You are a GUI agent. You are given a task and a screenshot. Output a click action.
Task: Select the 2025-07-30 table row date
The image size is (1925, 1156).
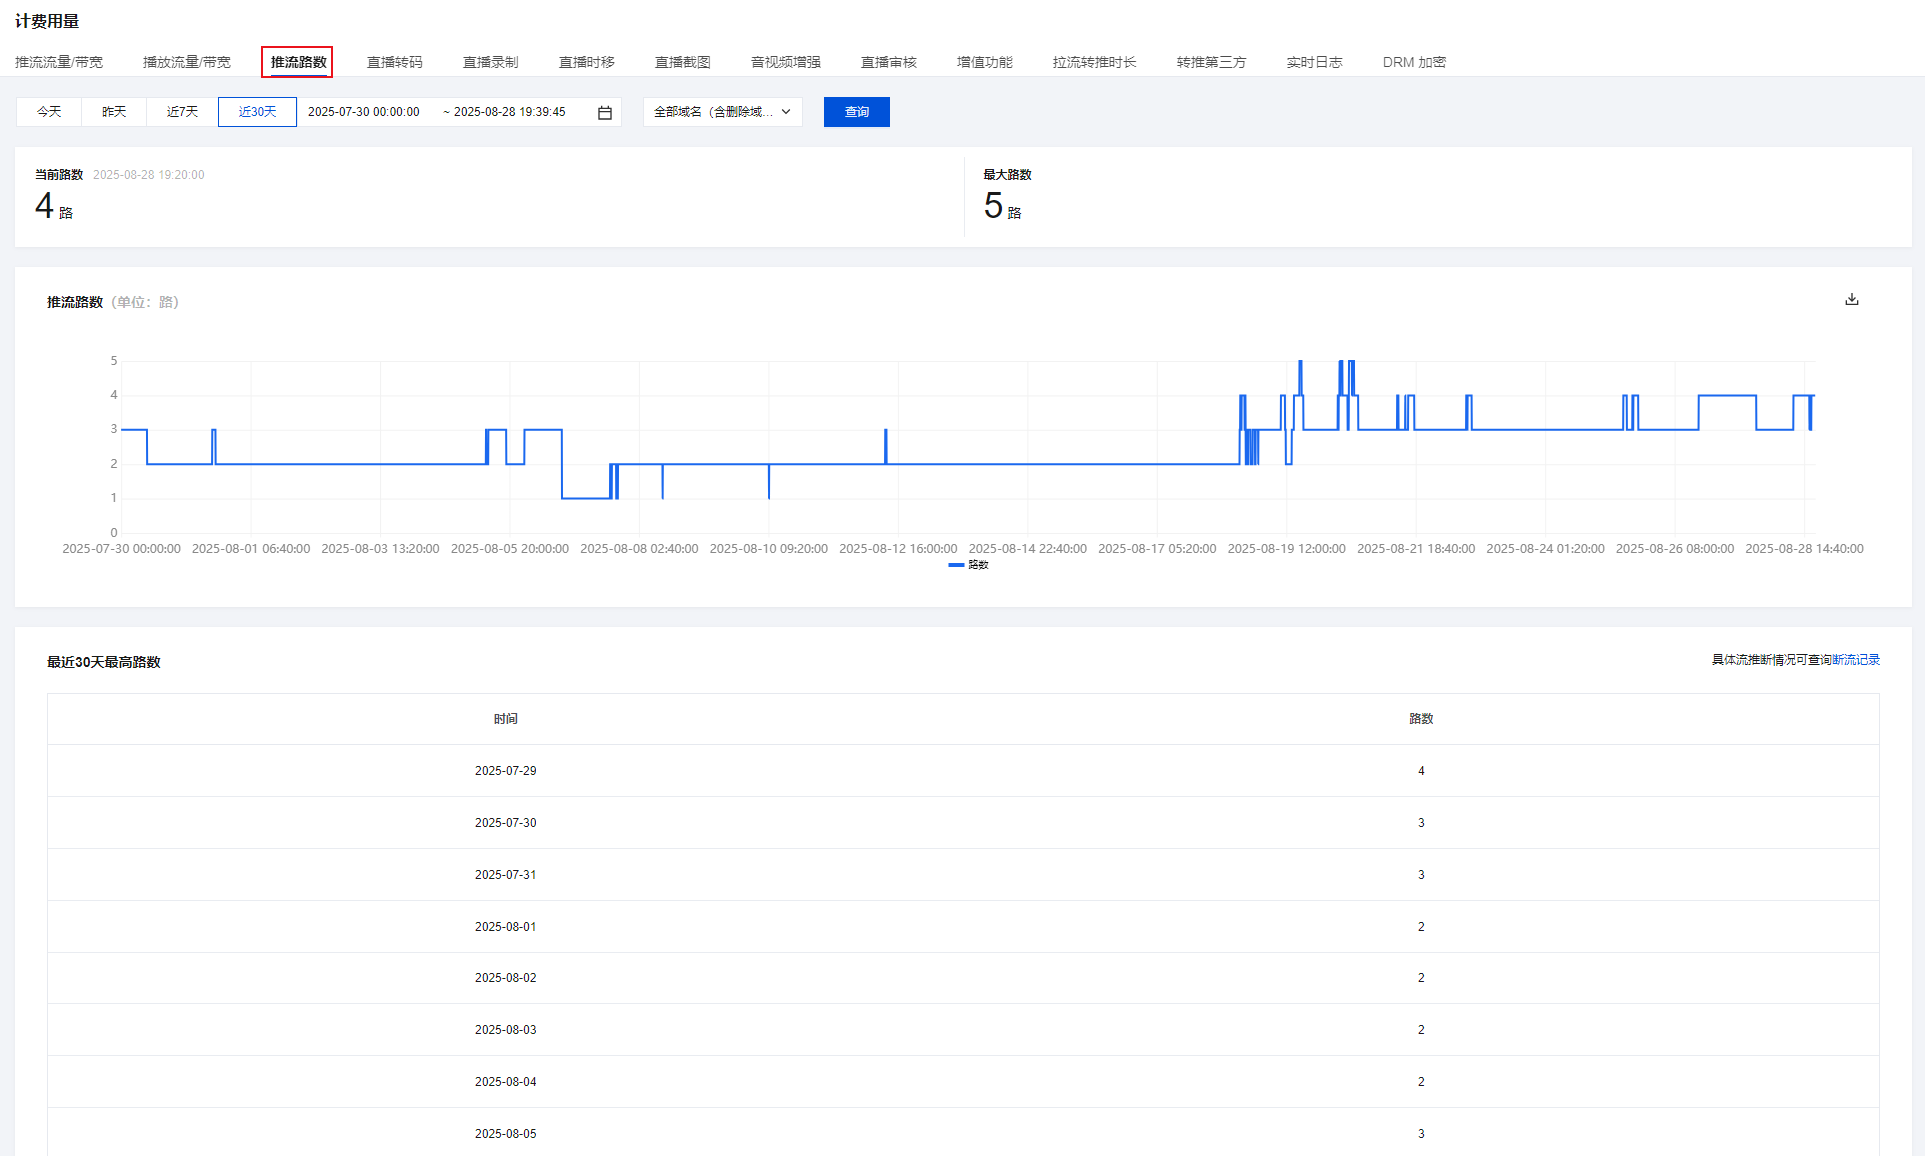pyautogui.click(x=506, y=823)
